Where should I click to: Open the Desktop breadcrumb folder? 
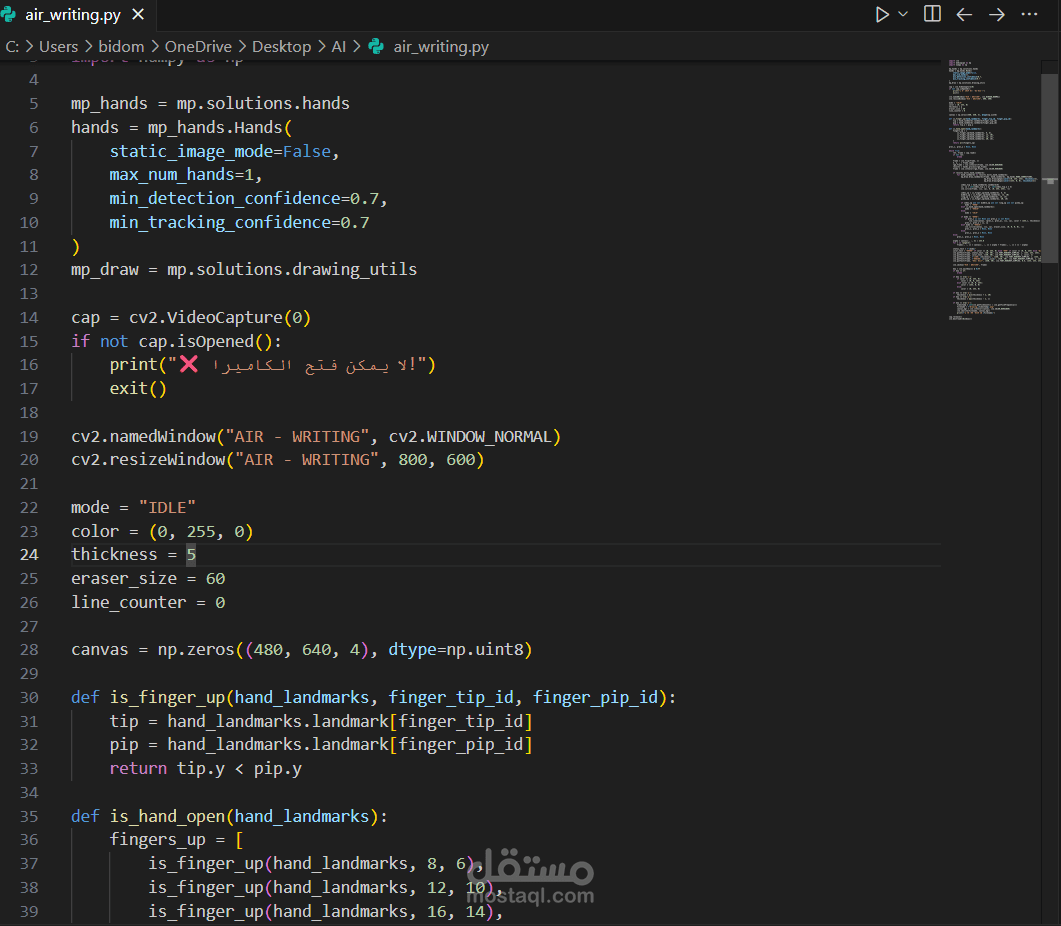[x=281, y=47]
